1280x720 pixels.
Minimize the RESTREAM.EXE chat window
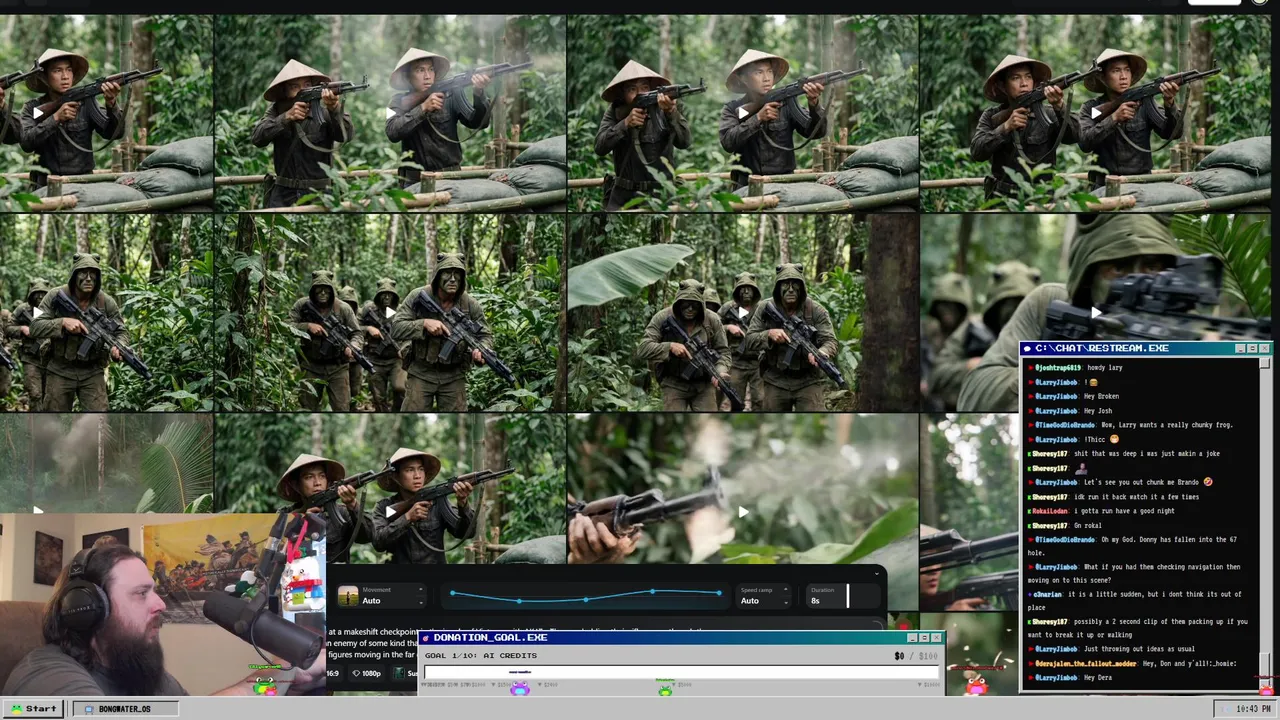1240,348
